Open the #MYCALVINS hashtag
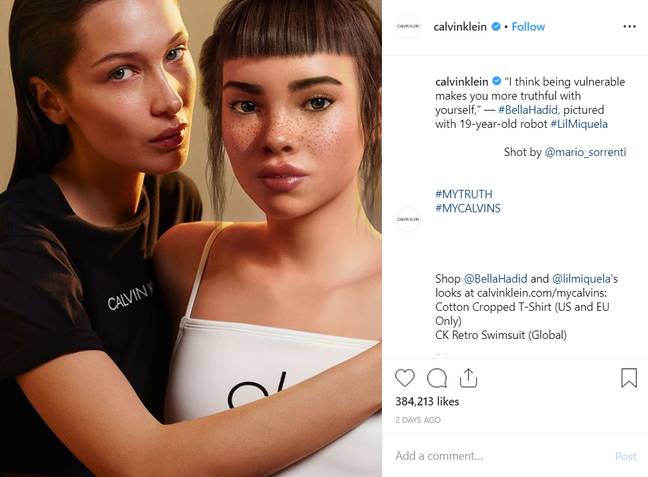Viewport: 648px width, 477px height. pyautogui.click(x=468, y=208)
